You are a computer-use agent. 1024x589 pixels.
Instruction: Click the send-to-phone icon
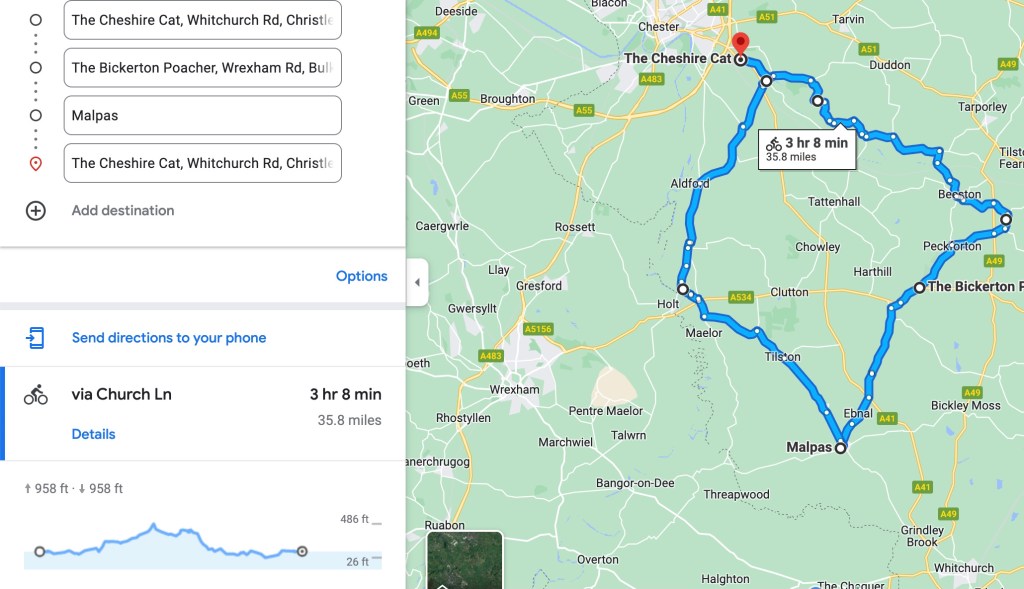(36, 338)
